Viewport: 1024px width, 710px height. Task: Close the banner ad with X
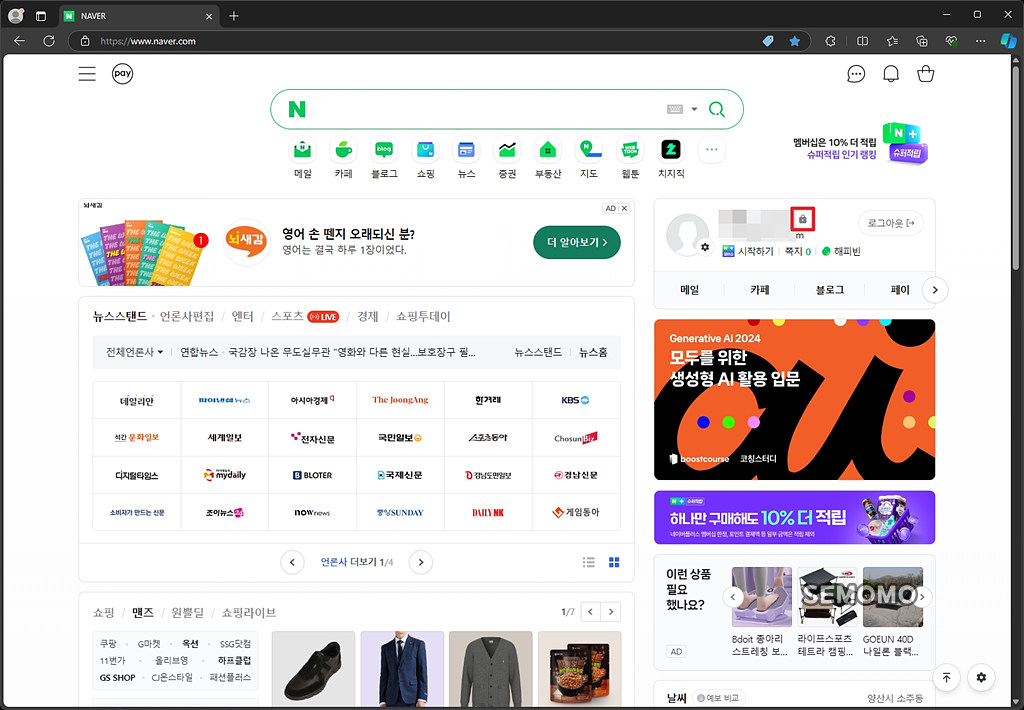pyautogui.click(x=624, y=208)
